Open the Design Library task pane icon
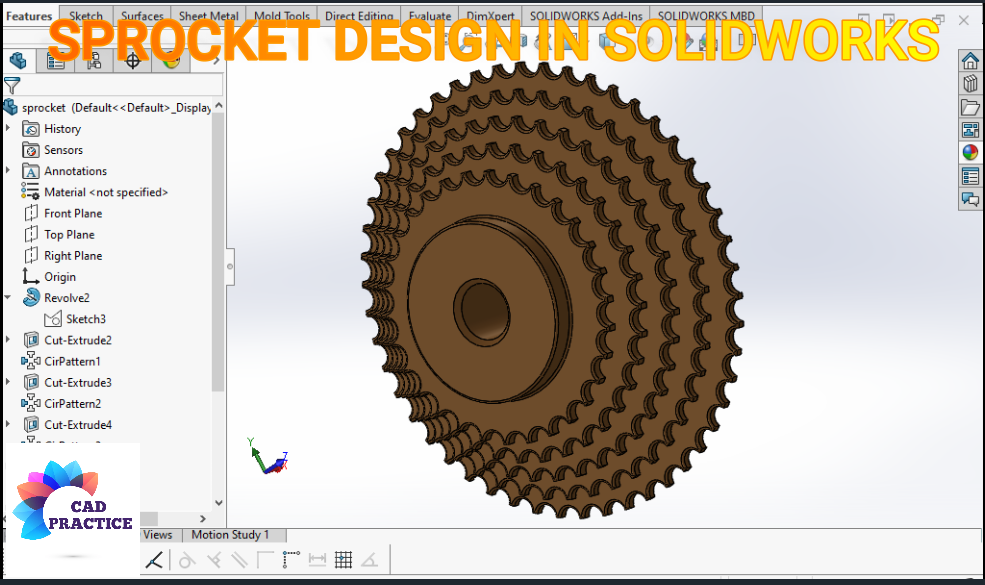This screenshot has width=985, height=585. click(970, 84)
